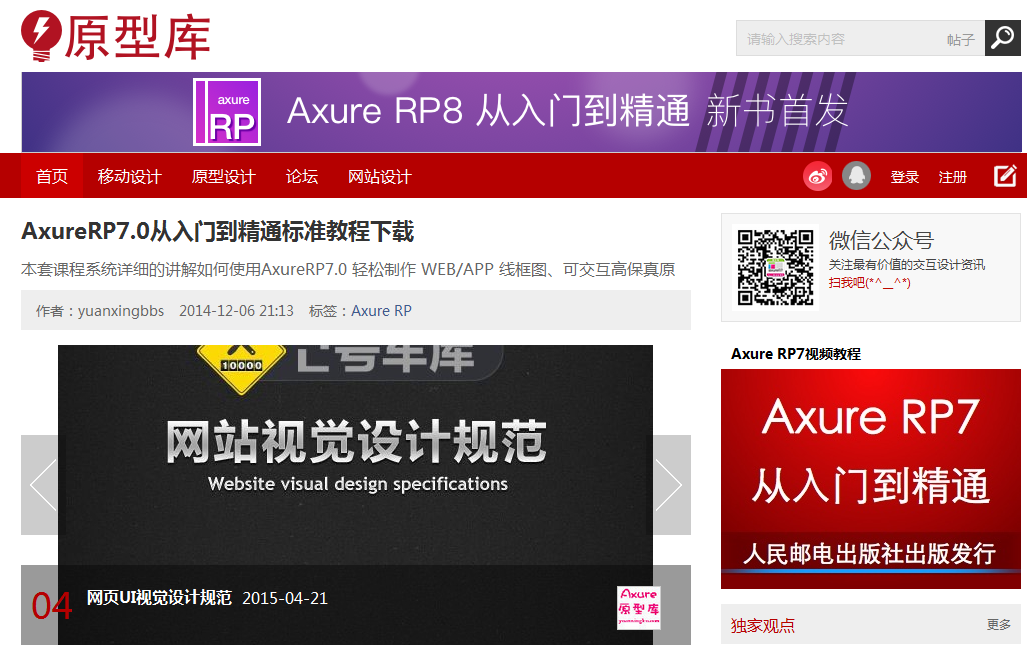Click the slide number 04
This screenshot has height=646, width=1027.
coord(52,605)
